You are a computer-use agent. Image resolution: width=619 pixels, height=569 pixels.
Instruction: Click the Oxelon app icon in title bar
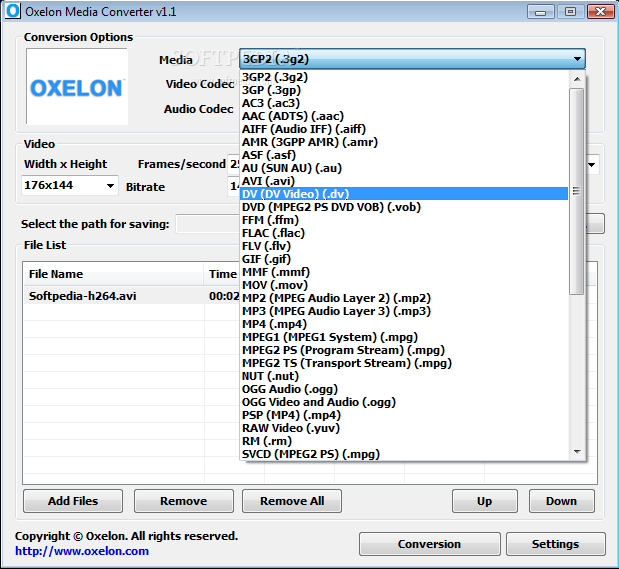point(13,11)
